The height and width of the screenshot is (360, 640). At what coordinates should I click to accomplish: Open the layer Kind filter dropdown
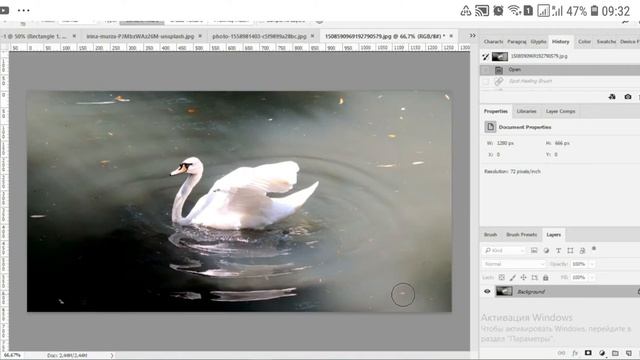click(503, 251)
